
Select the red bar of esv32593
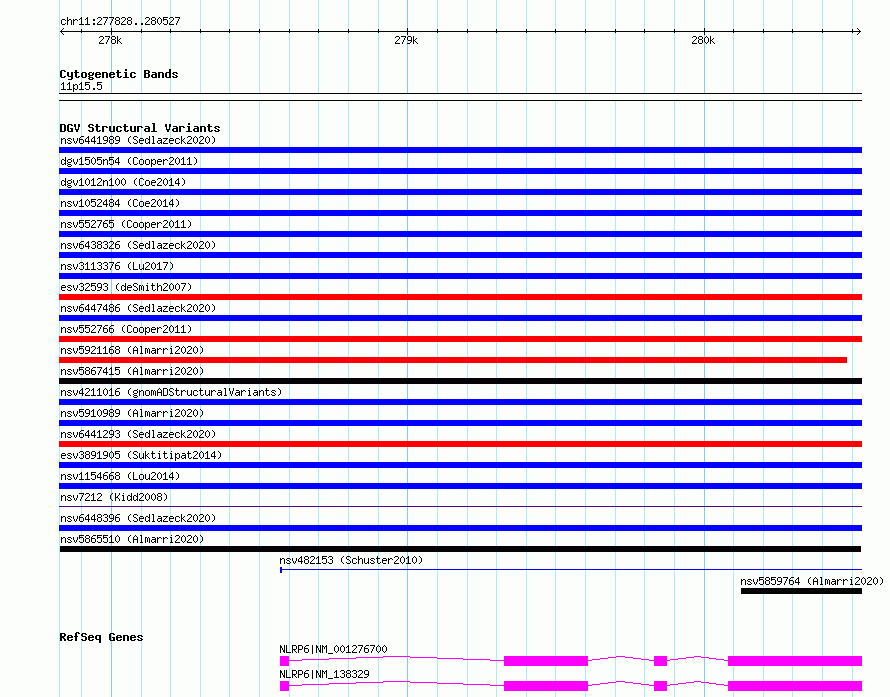click(460, 297)
